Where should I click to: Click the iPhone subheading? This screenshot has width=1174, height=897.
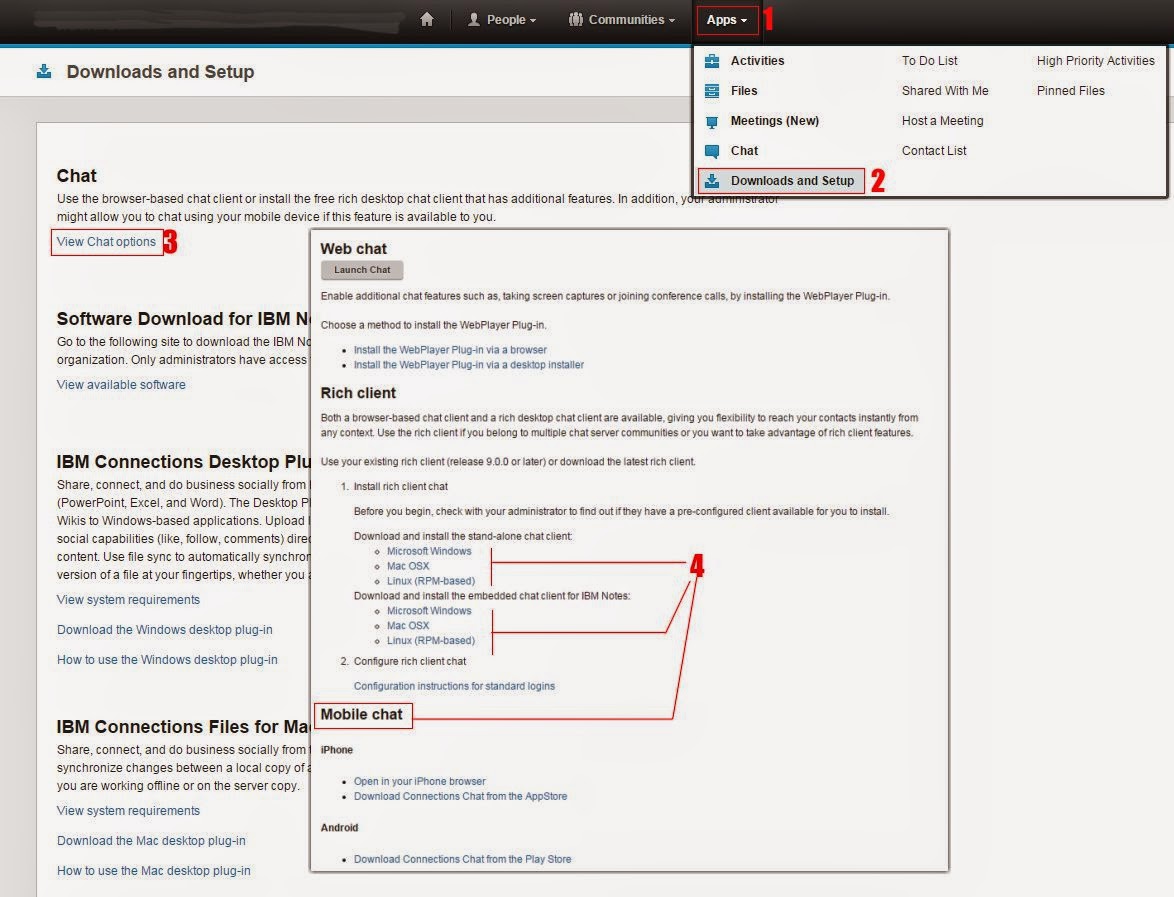(x=336, y=749)
